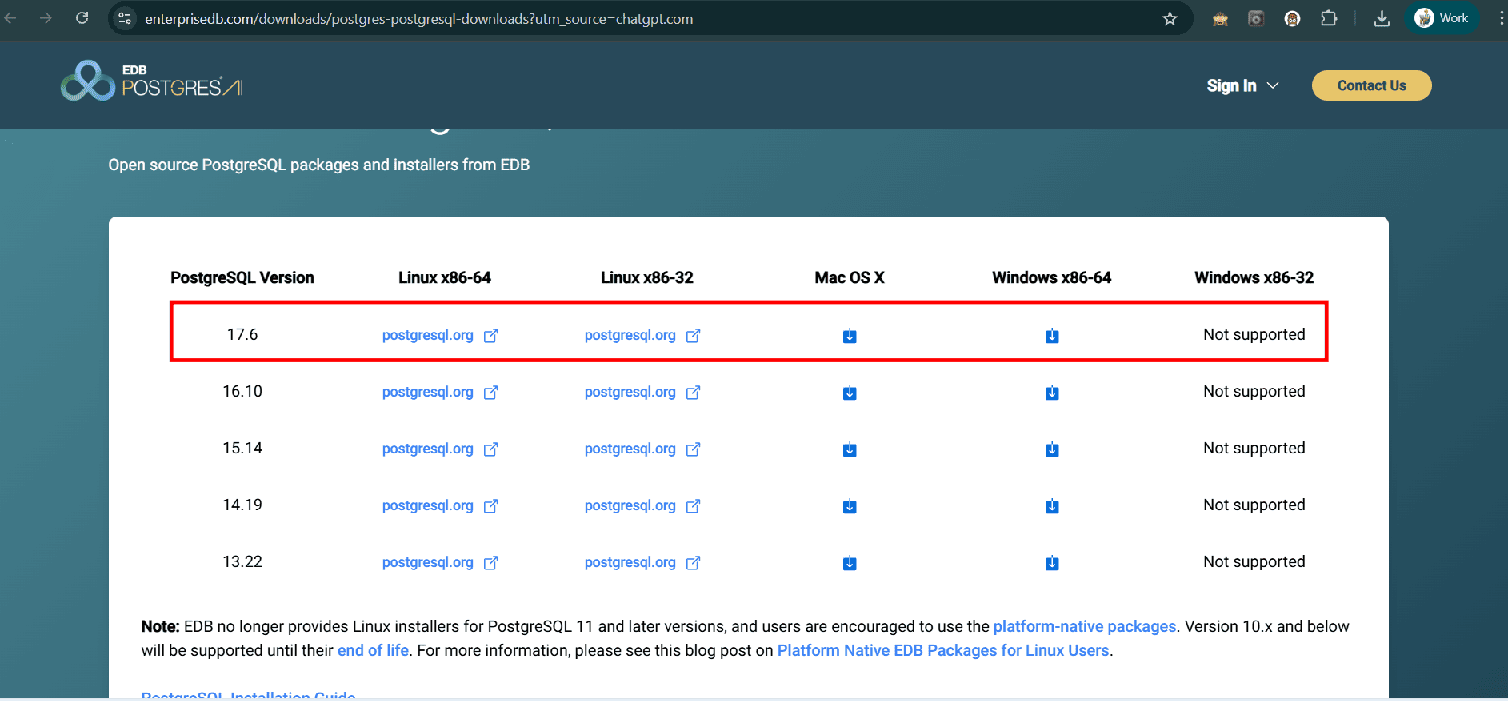The width and height of the screenshot is (1508, 701).
Task: Open postgresql.org link for 15.14 Linux x86-32
Action: coord(642,449)
